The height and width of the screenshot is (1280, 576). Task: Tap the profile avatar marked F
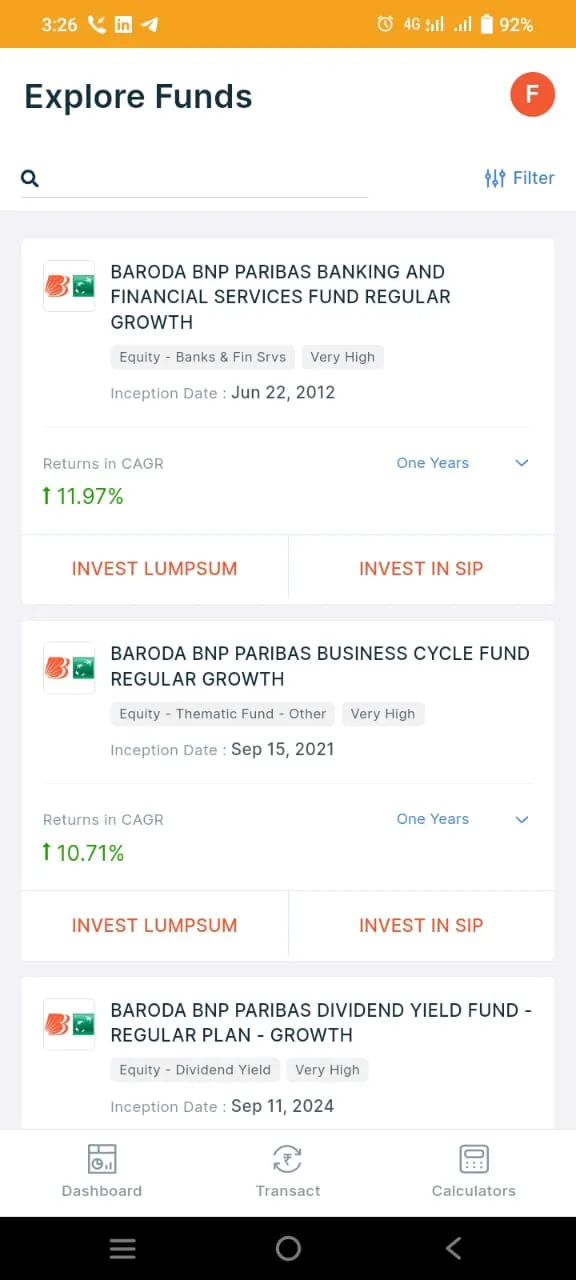pos(532,94)
